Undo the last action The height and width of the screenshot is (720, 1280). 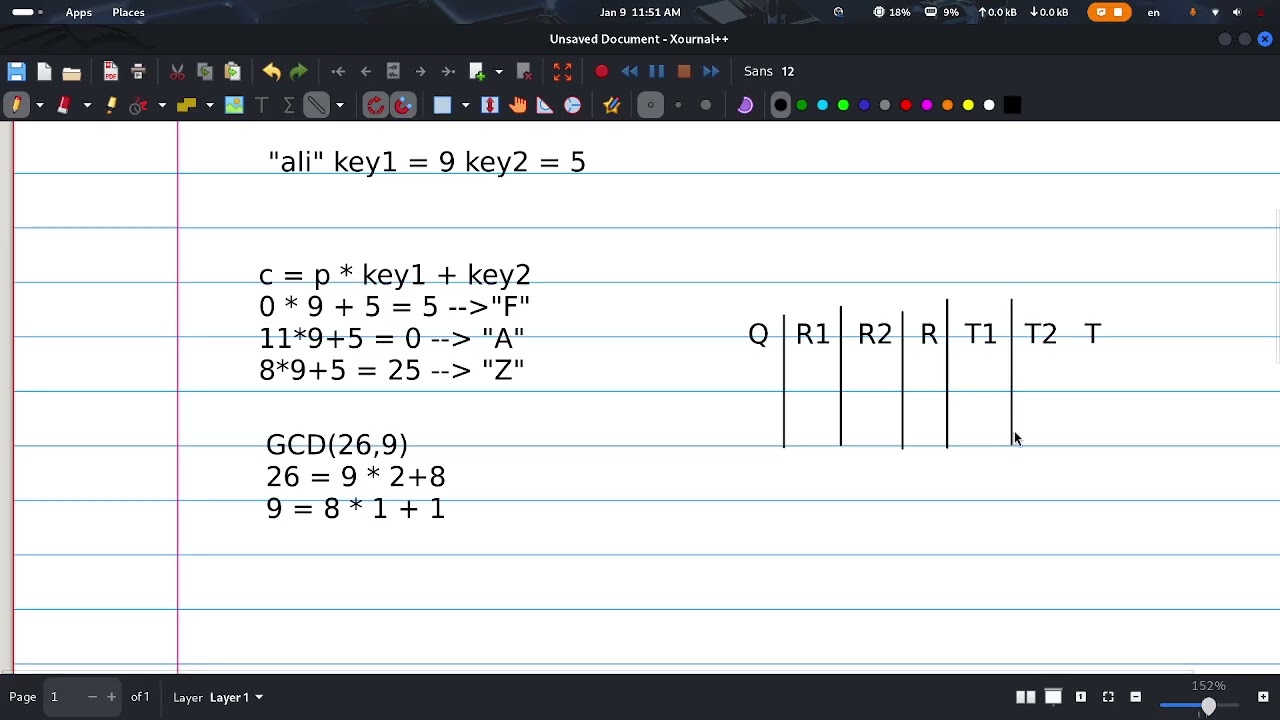[x=271, y=71]
